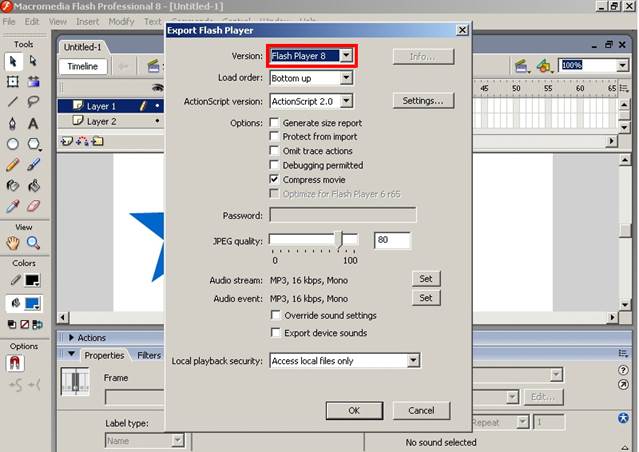Viewport: 639px width, 452px height.
Task: Open the File menu
Action: (9, 21)
